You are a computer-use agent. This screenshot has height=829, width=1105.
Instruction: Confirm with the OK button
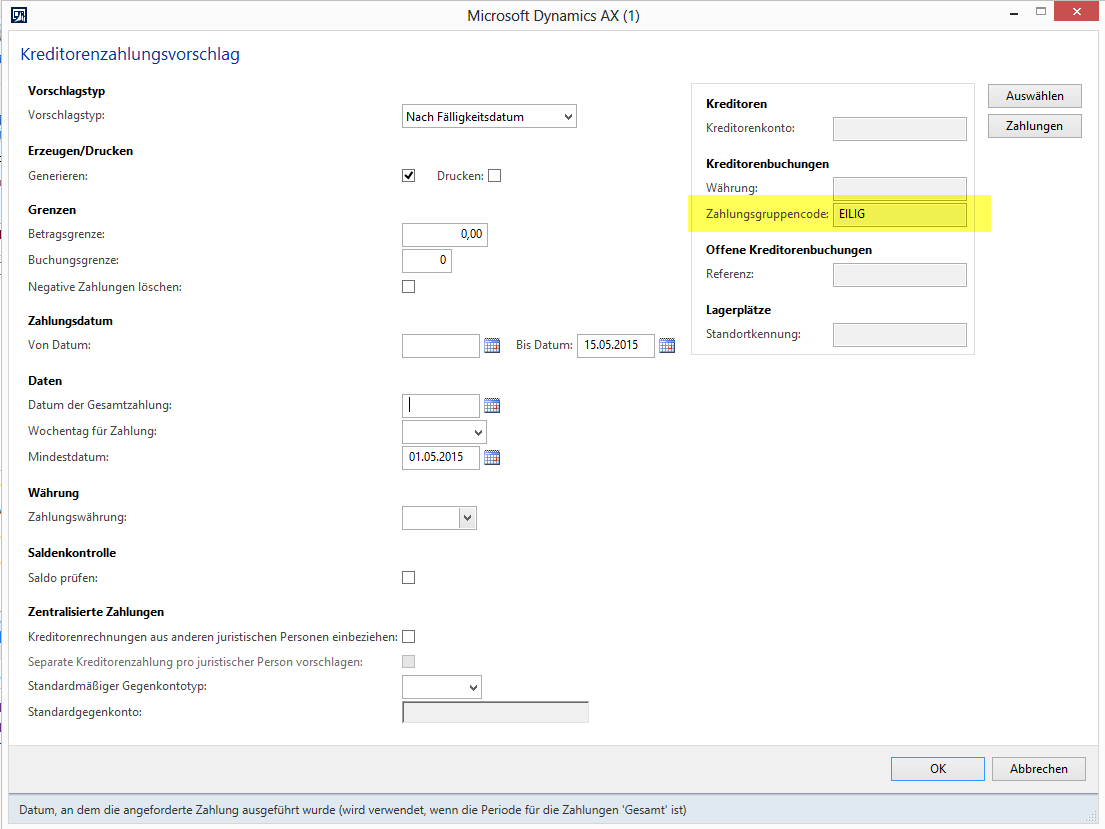937,769
